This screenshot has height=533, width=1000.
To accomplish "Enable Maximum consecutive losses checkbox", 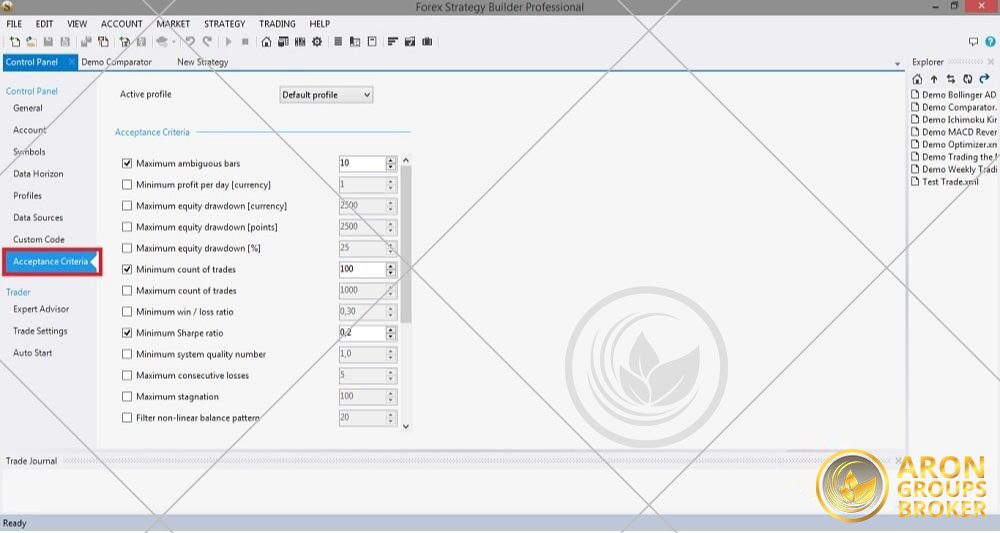I will [x=127, y=376].
